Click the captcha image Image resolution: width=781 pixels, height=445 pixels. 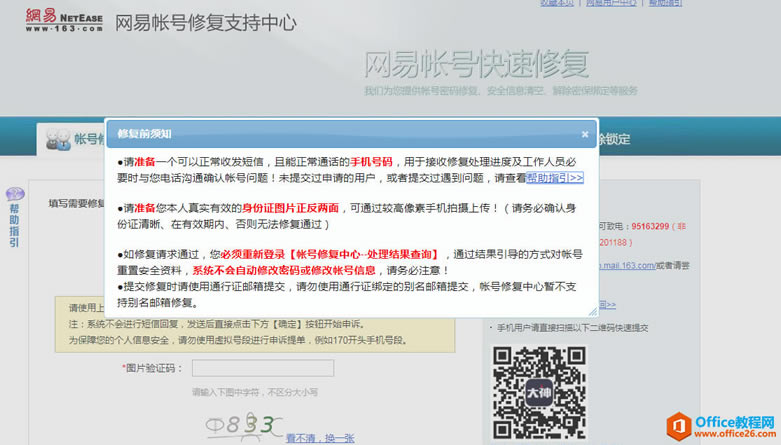pyautogui.click(x=244, y=426)
